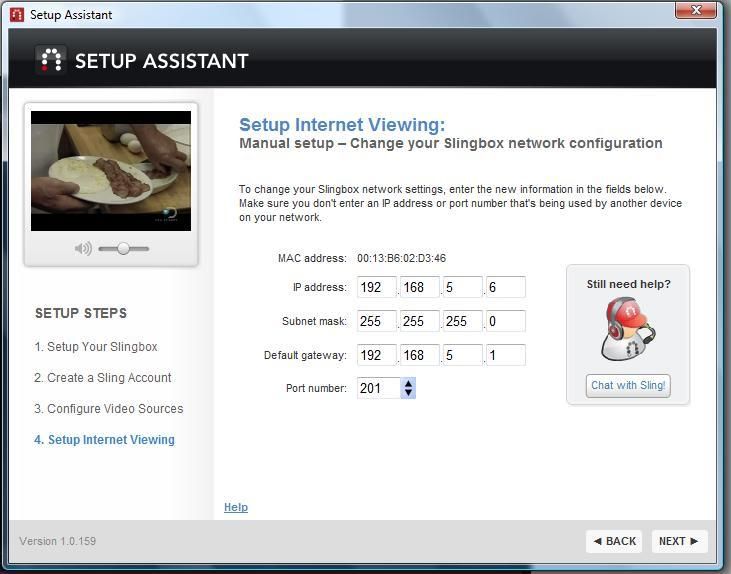Screen dimensions: 731x574
Task: Adjust the video preview volume slider
Action: click(x=124, y=249)
